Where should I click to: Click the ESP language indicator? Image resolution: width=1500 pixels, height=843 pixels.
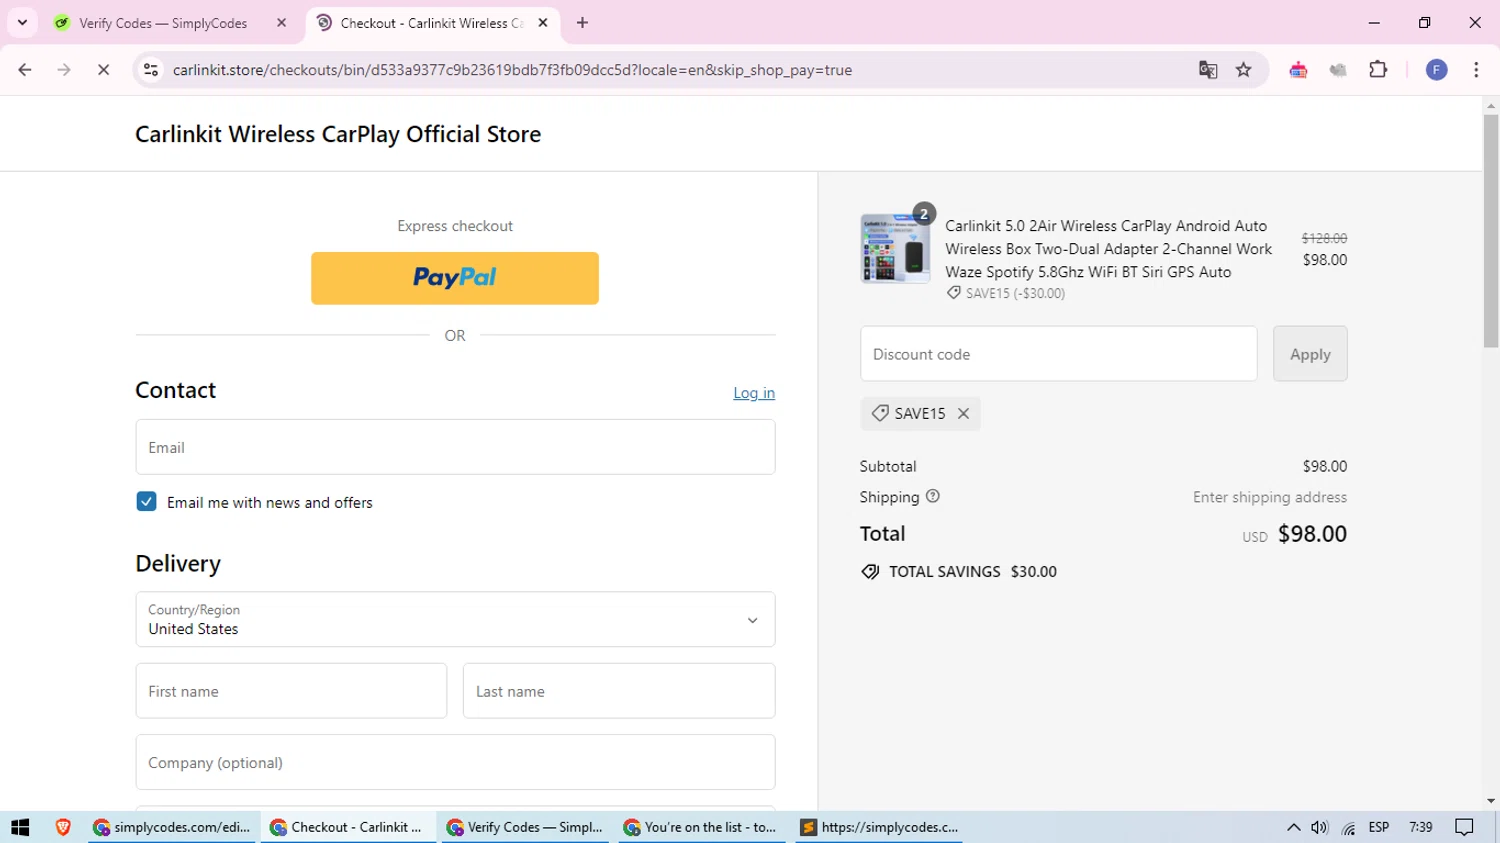[1379, 827]
